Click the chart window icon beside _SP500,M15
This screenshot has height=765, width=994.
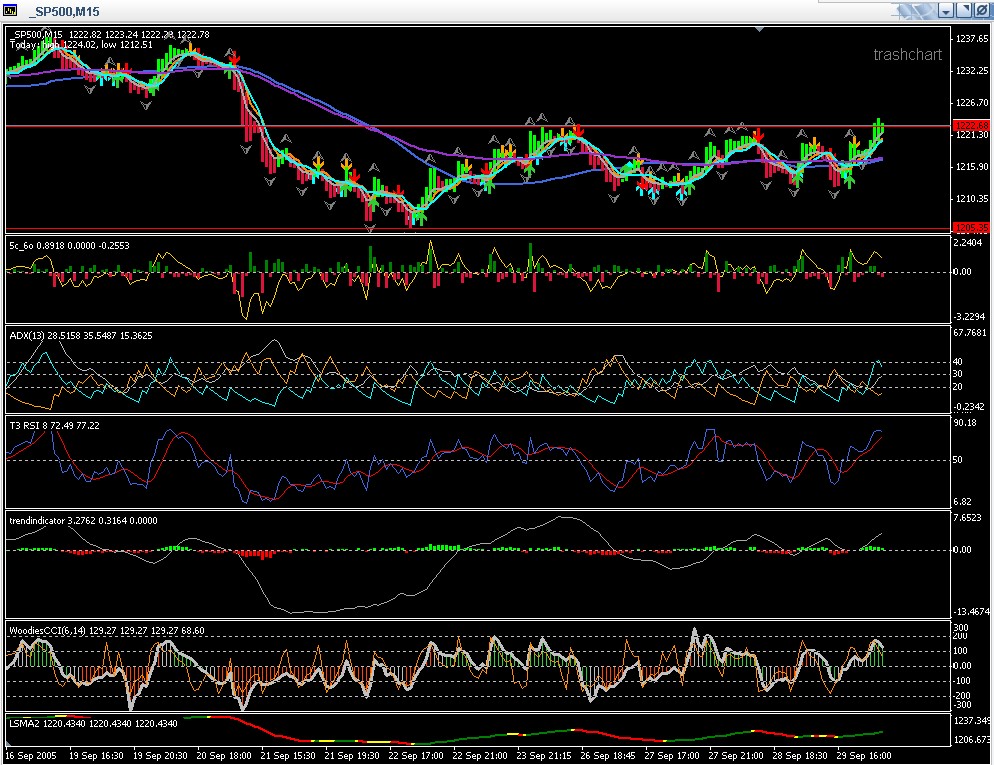[x=10, y=10]
